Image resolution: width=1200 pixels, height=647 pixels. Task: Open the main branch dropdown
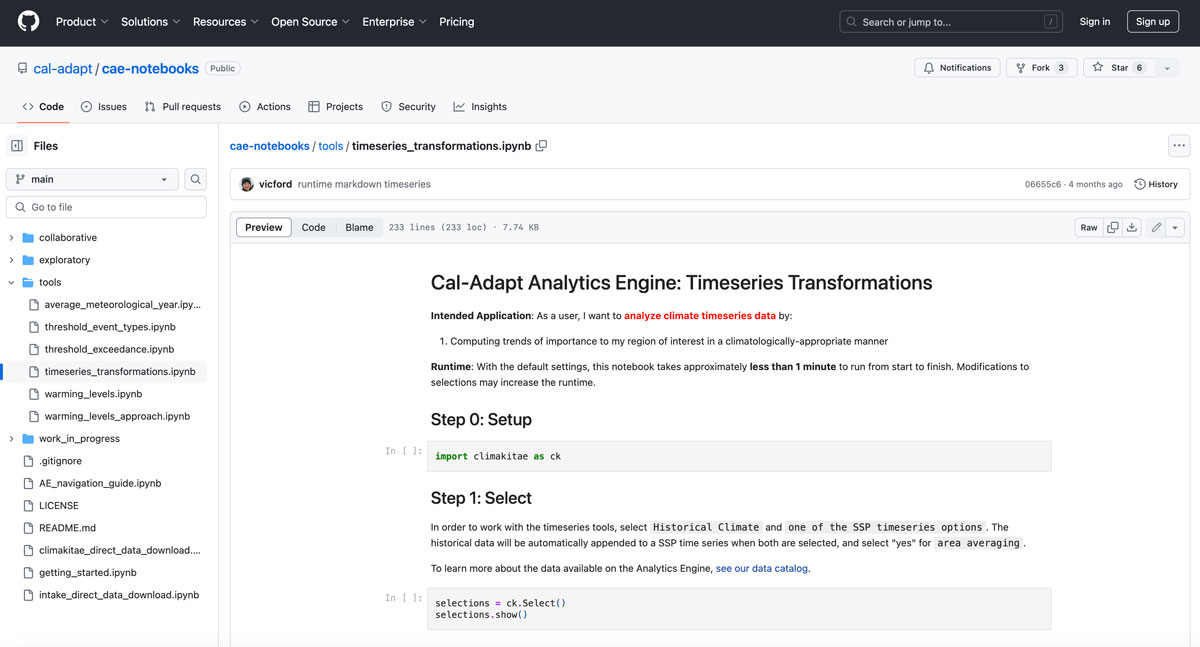(x=91, y=178)
